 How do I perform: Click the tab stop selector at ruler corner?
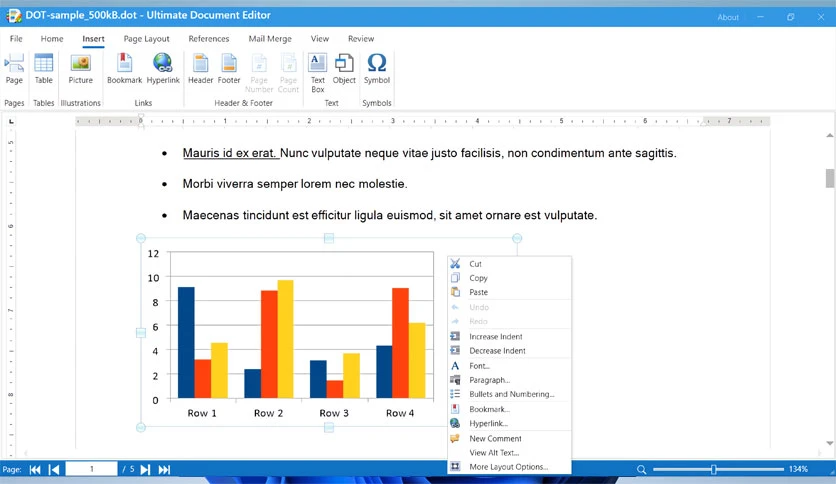[x=11, y=122]
